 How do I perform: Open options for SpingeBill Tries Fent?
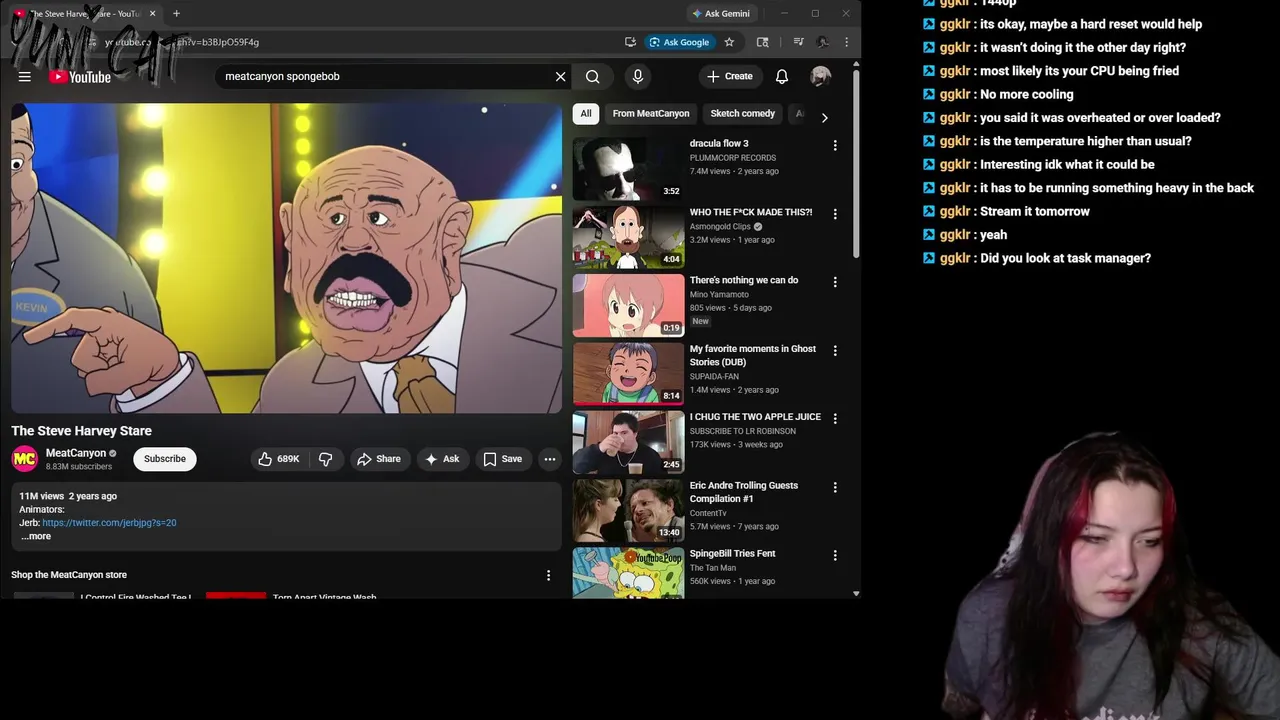tap(835, 555)
